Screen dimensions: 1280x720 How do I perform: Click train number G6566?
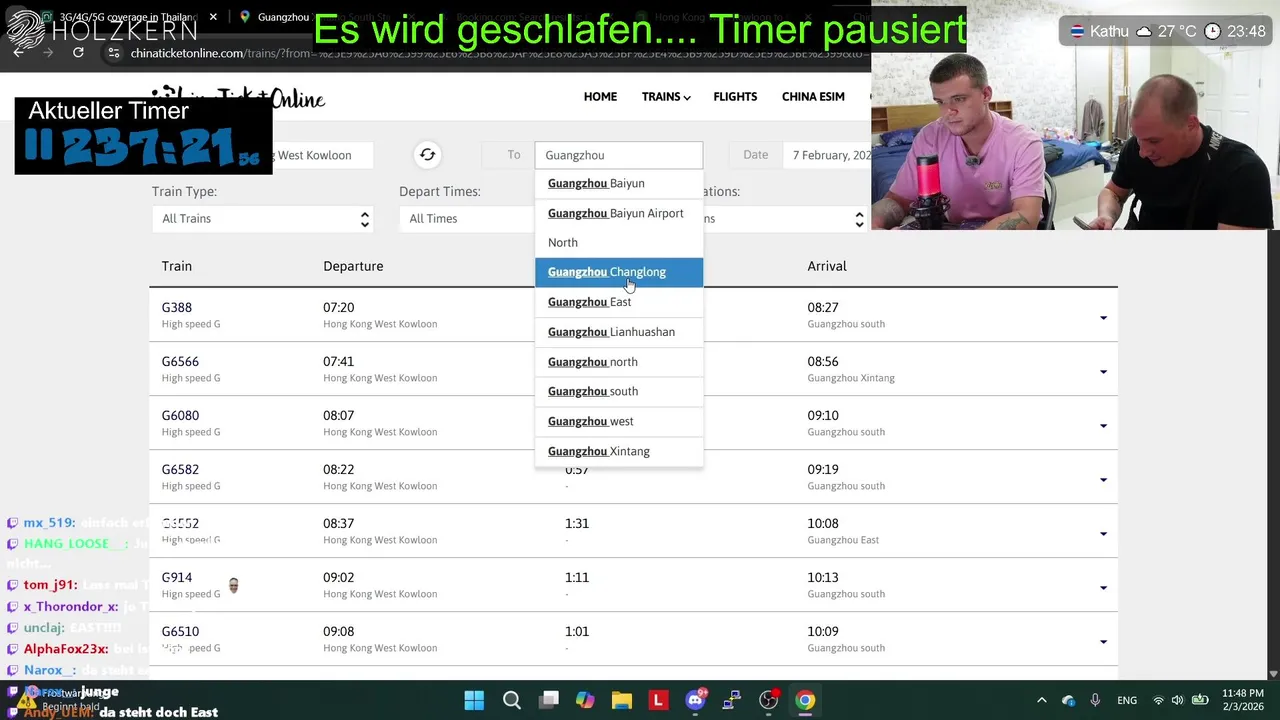[180, 361]
